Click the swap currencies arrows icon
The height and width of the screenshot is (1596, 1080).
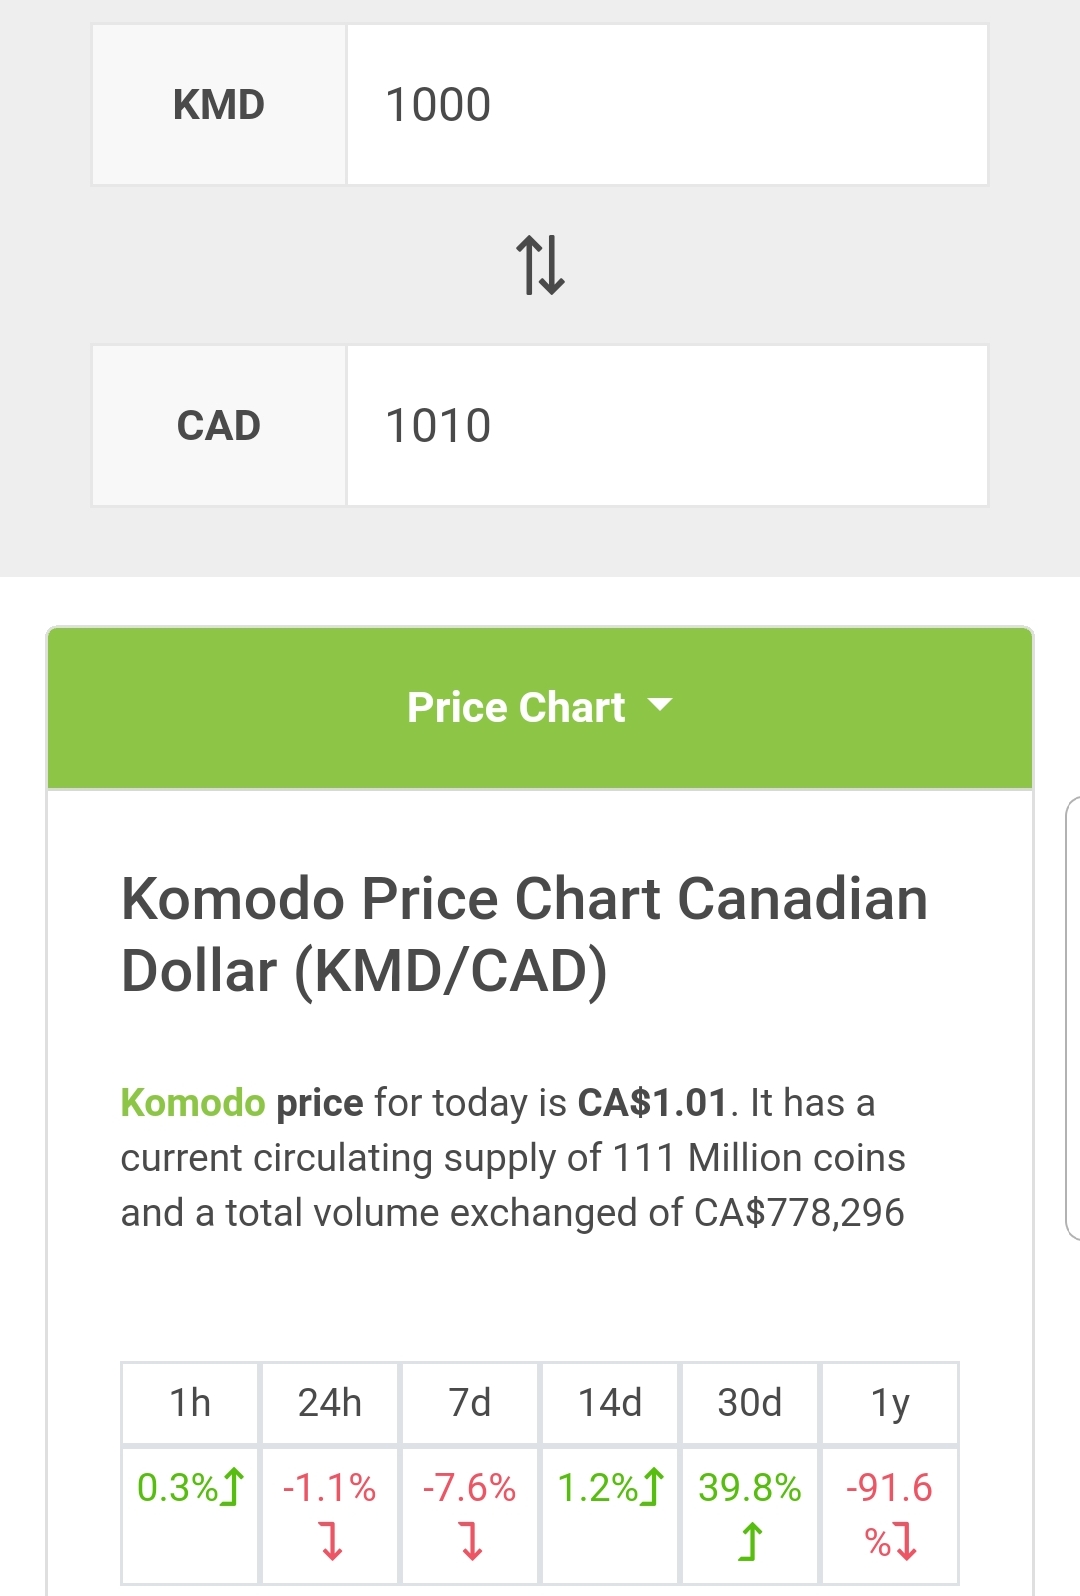[540, 265]
